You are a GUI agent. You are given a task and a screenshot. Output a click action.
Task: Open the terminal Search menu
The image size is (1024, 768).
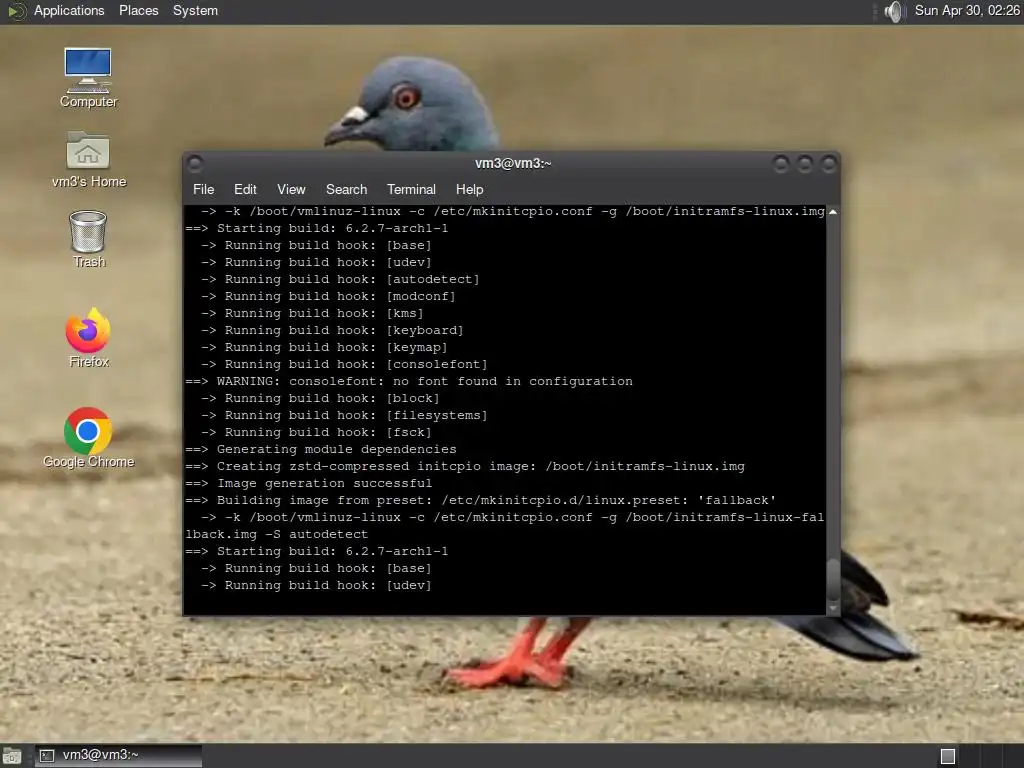(x=346, y=189)
